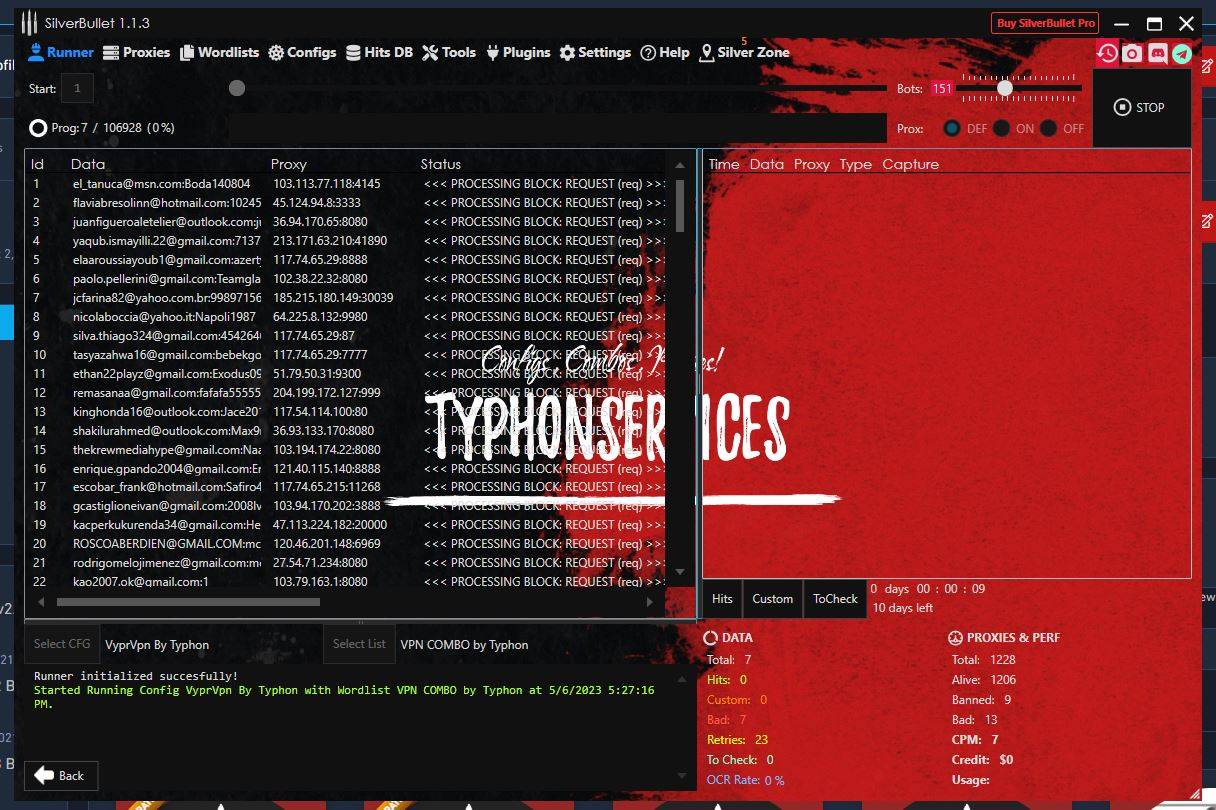
Task: Click the Bots value 151 field
Action: (941, 88)
